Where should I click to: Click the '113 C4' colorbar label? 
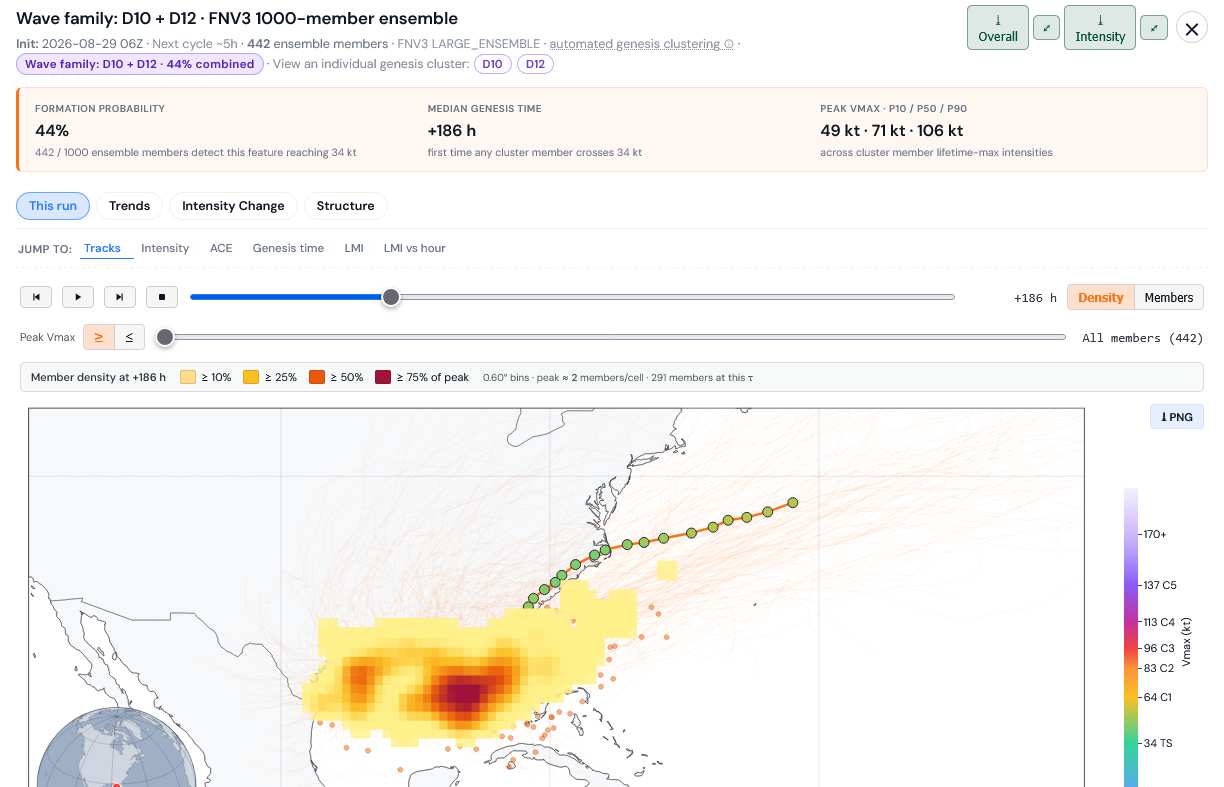click(1161, 622)
